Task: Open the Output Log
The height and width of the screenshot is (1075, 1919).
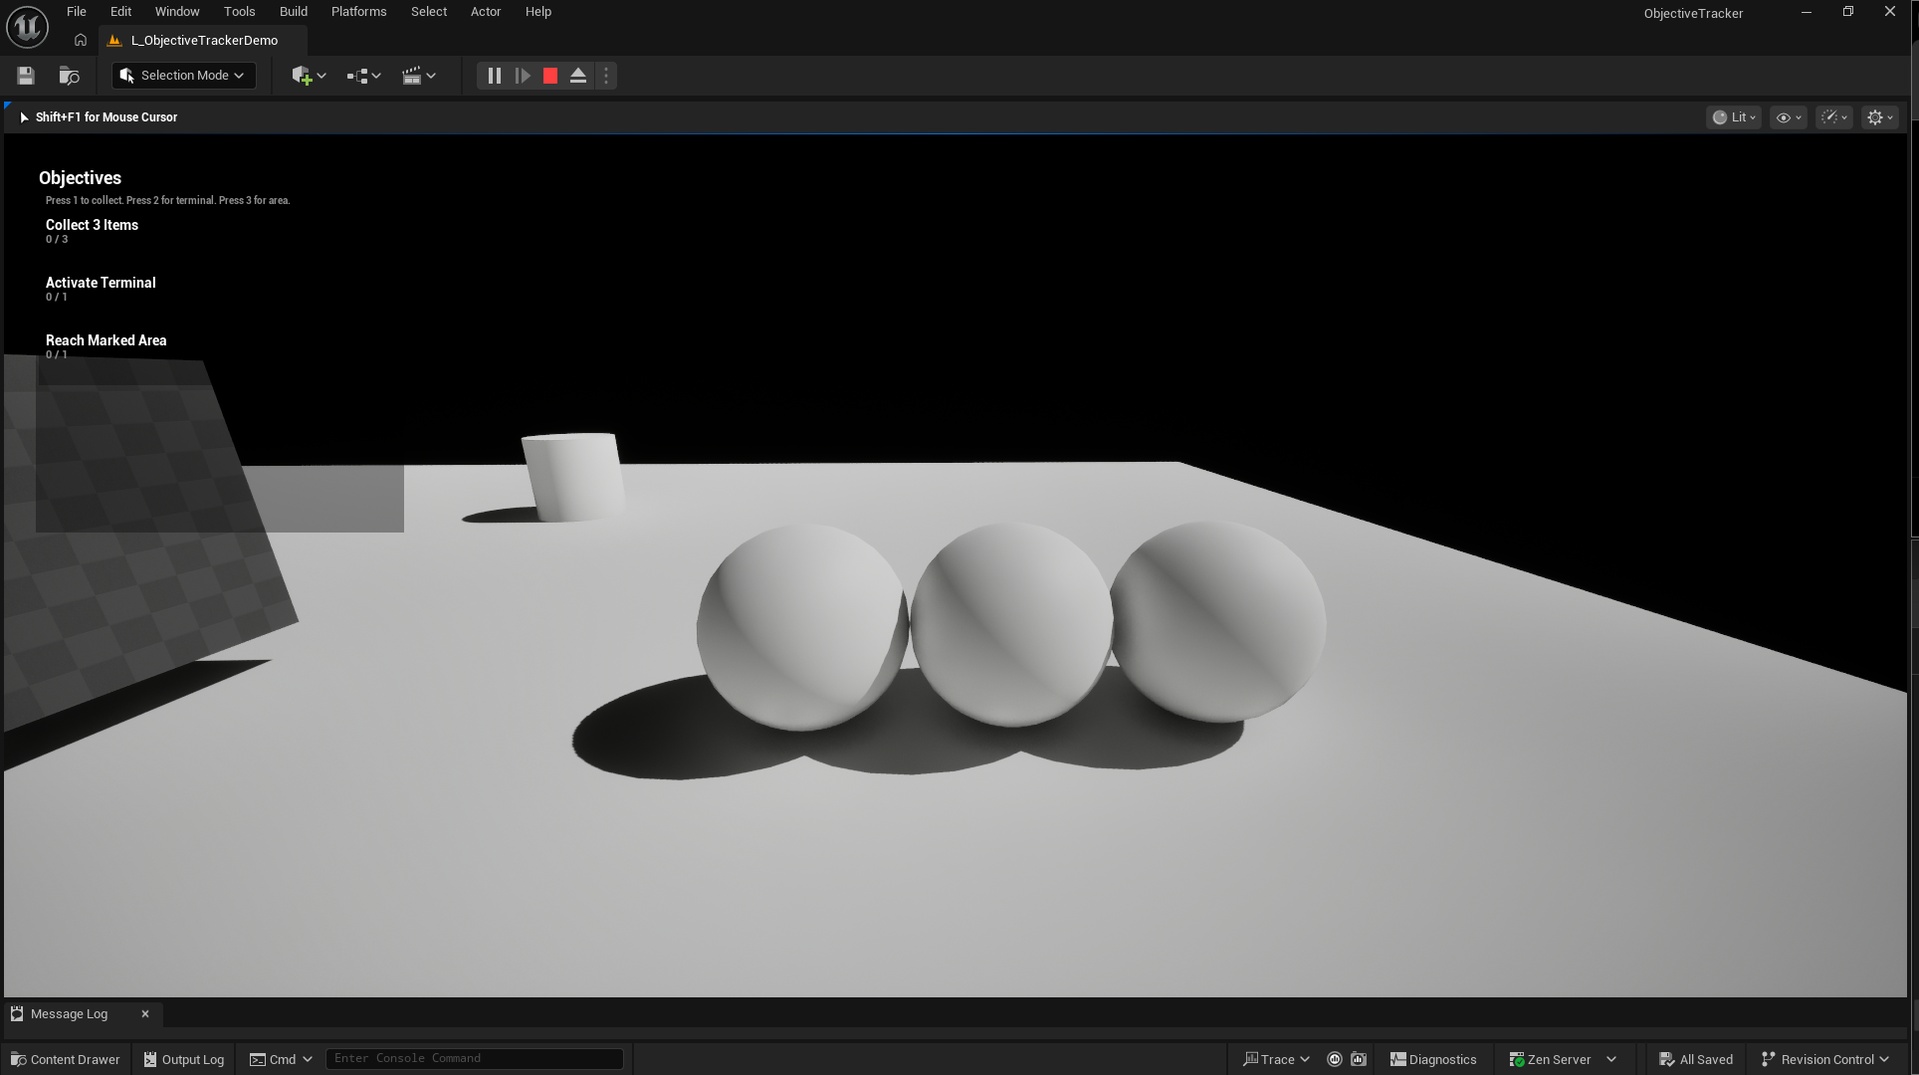Action: click(184, 1059)
